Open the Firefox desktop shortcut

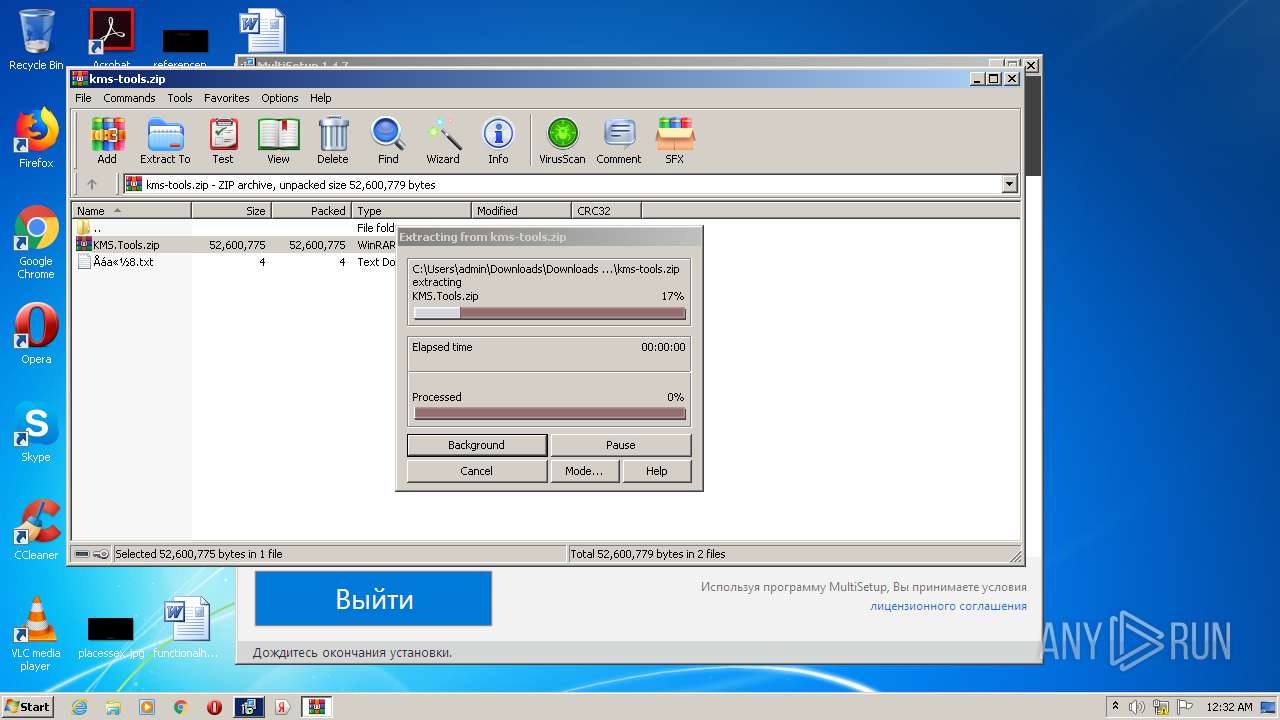[x=36, y=138]
